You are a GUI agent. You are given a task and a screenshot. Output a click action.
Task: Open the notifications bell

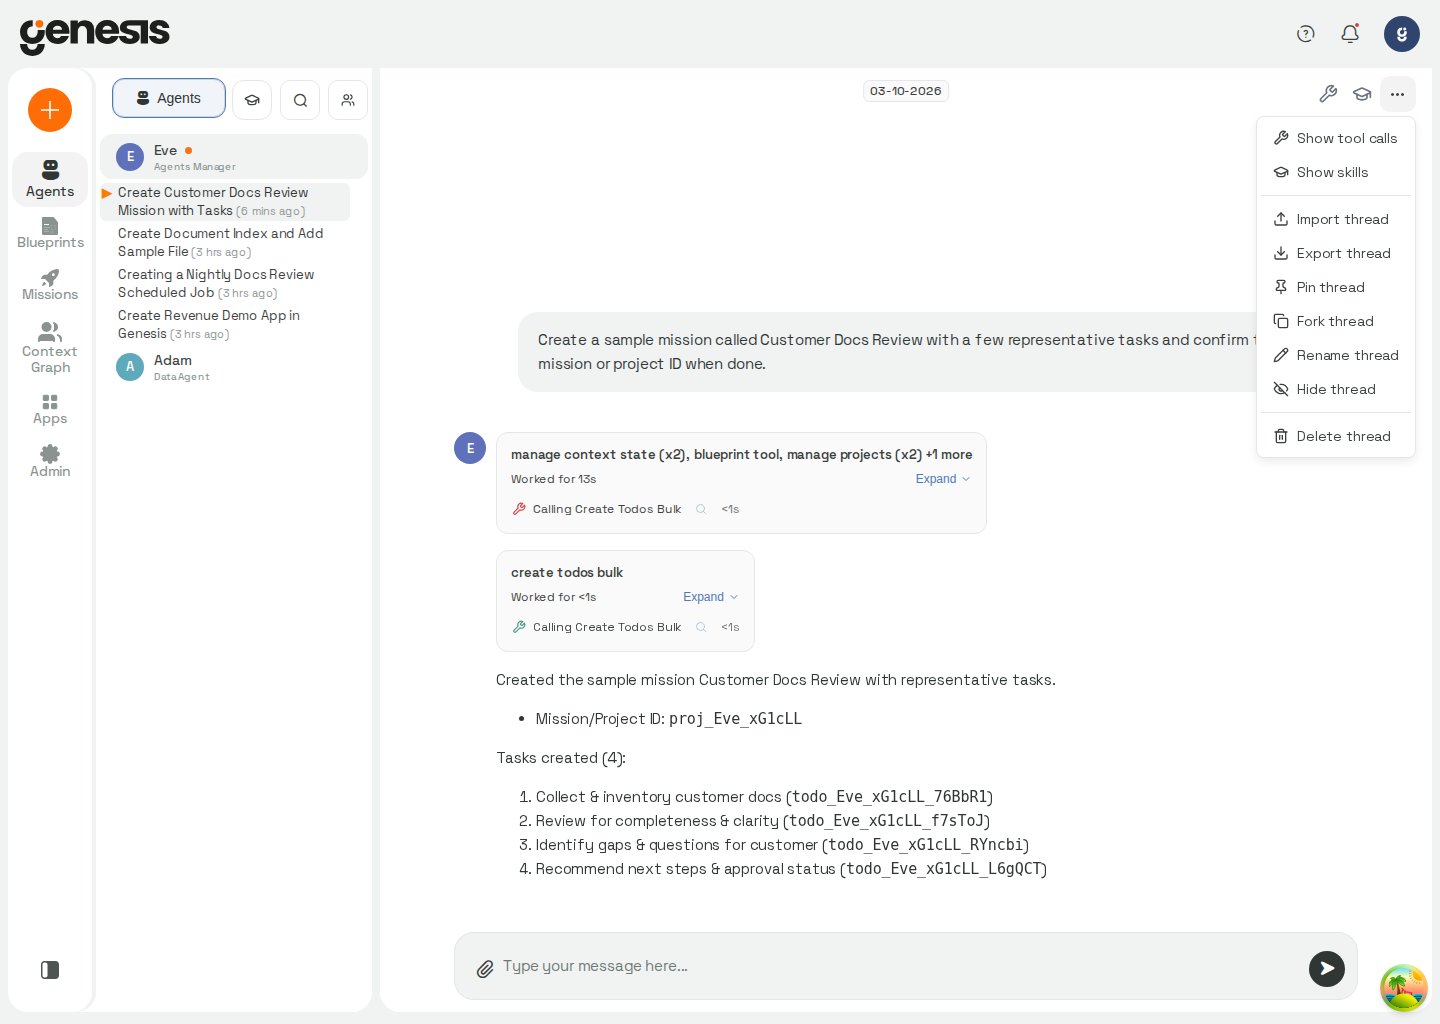(x=1350, y=34)
